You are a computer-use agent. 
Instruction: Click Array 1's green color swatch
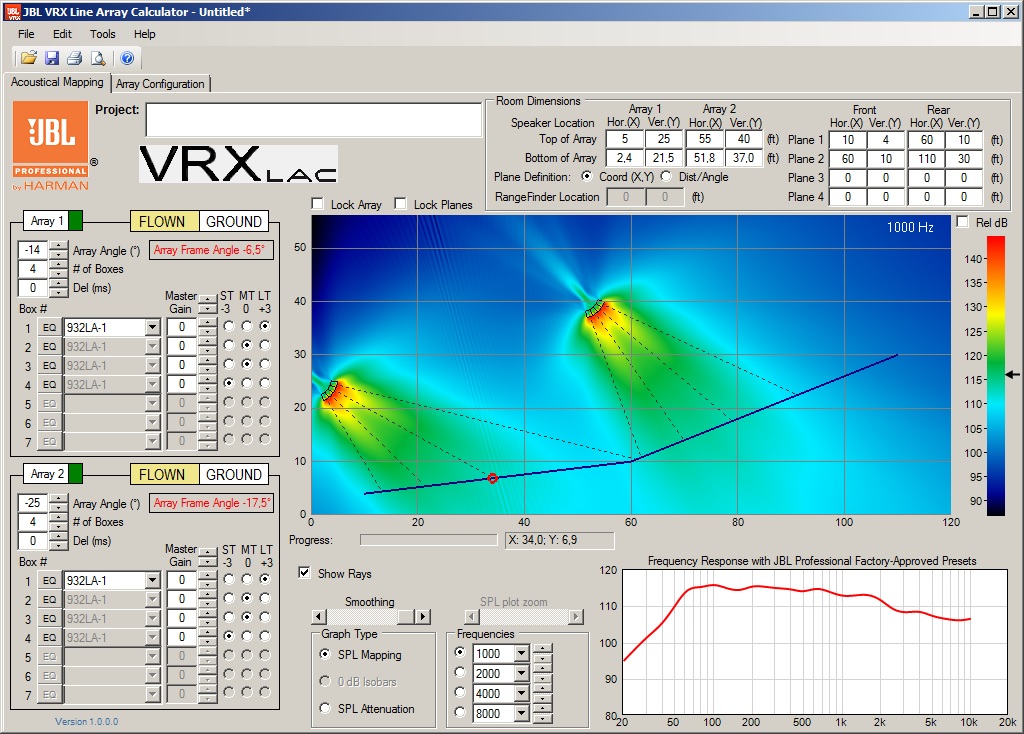pyautogui.click(x=75, y=221)
